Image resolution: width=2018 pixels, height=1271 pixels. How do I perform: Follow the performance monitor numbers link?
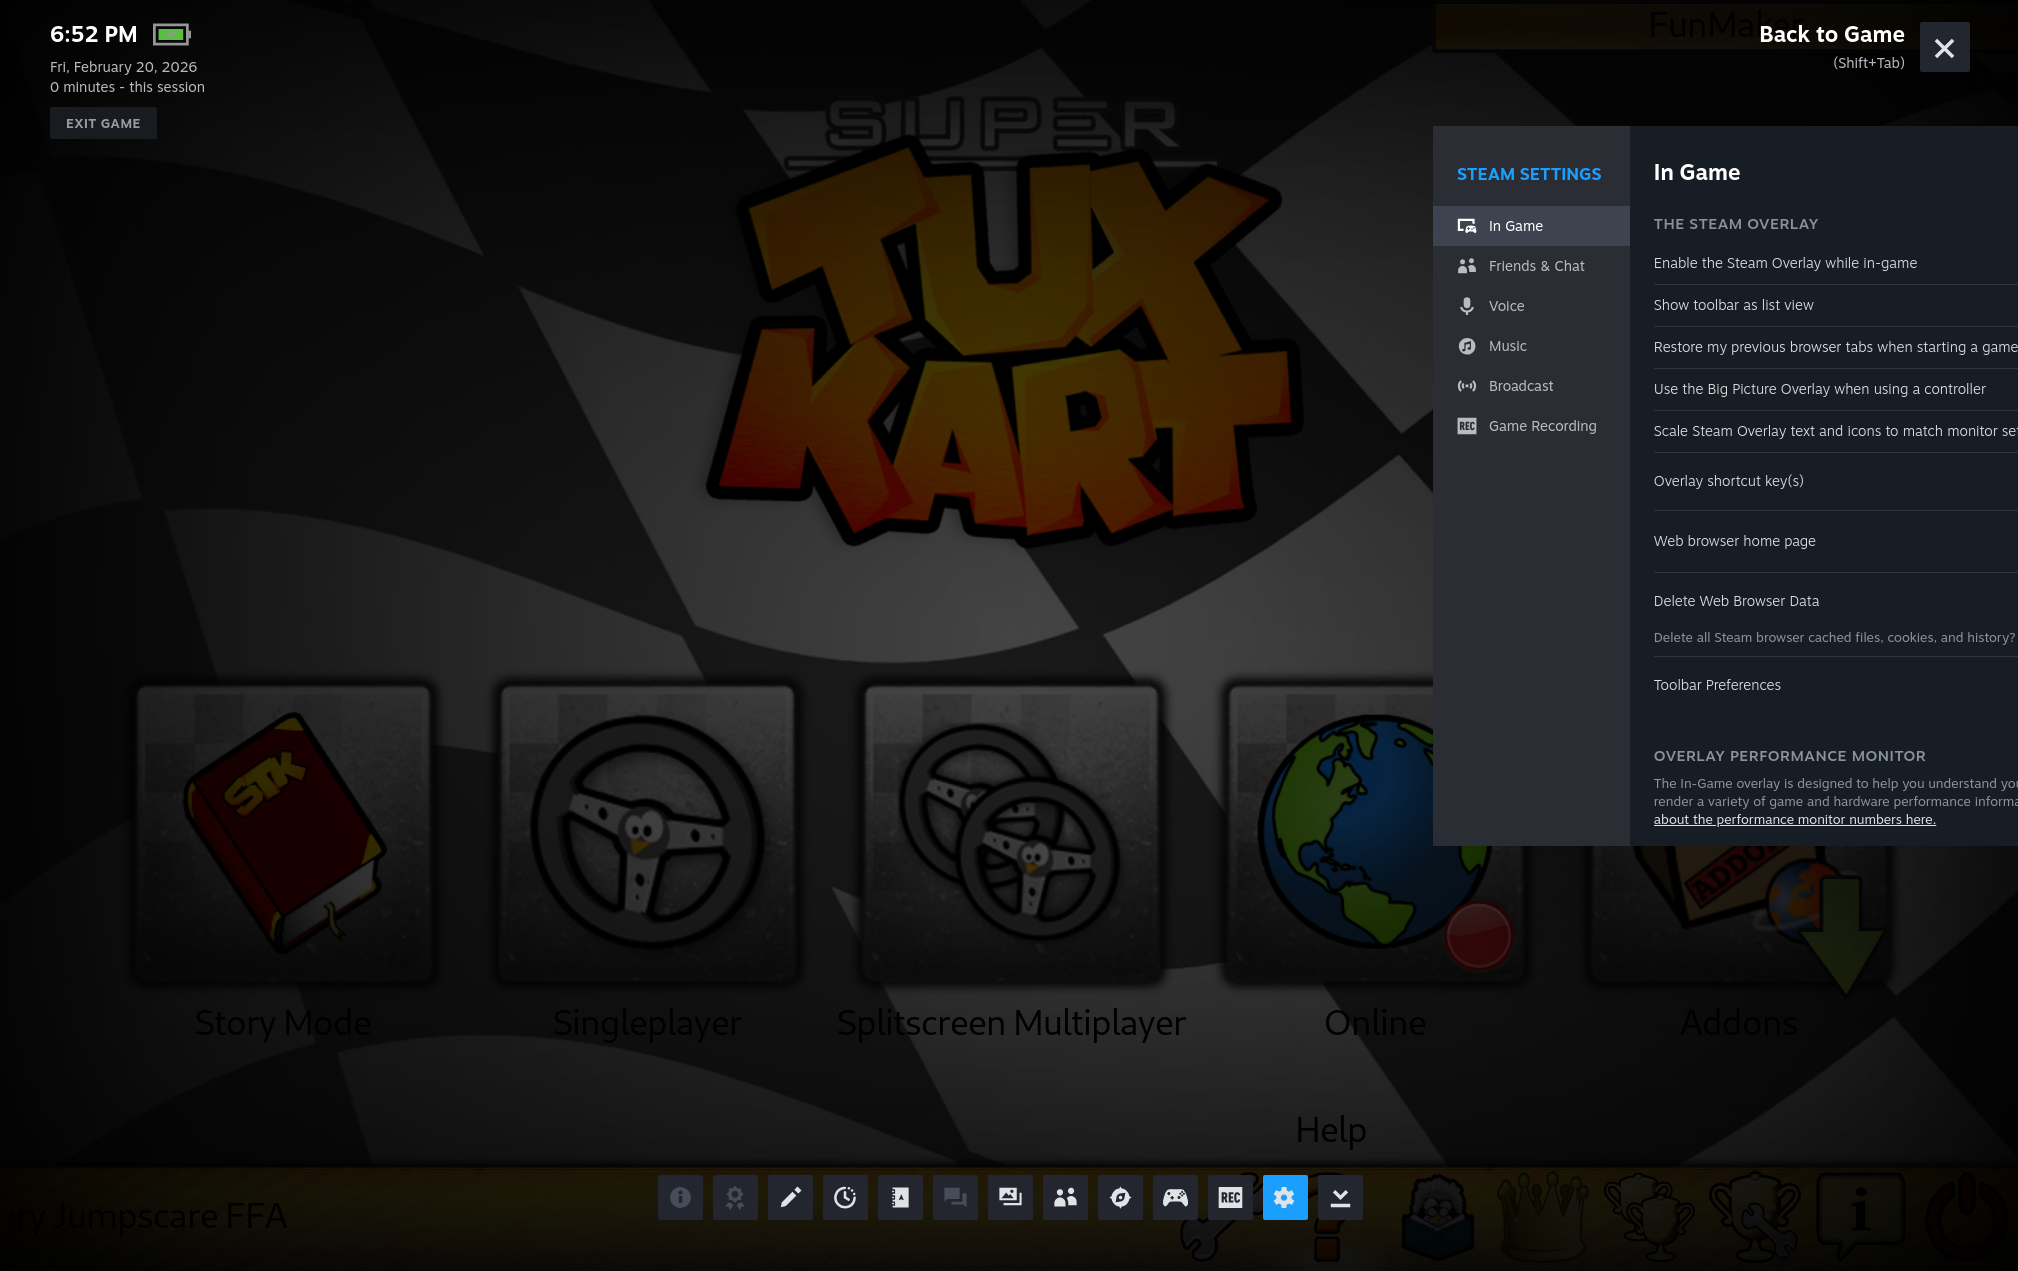1794,820
